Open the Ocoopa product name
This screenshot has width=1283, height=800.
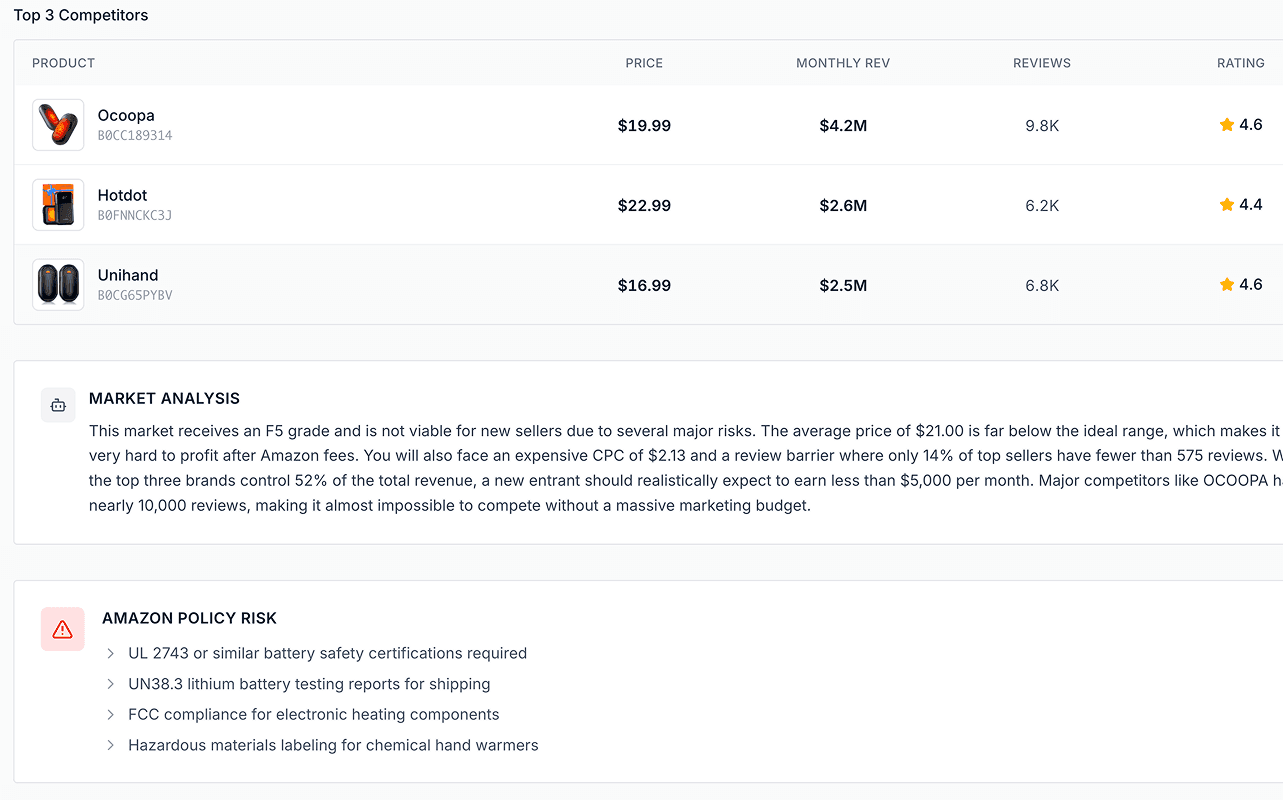126,115
